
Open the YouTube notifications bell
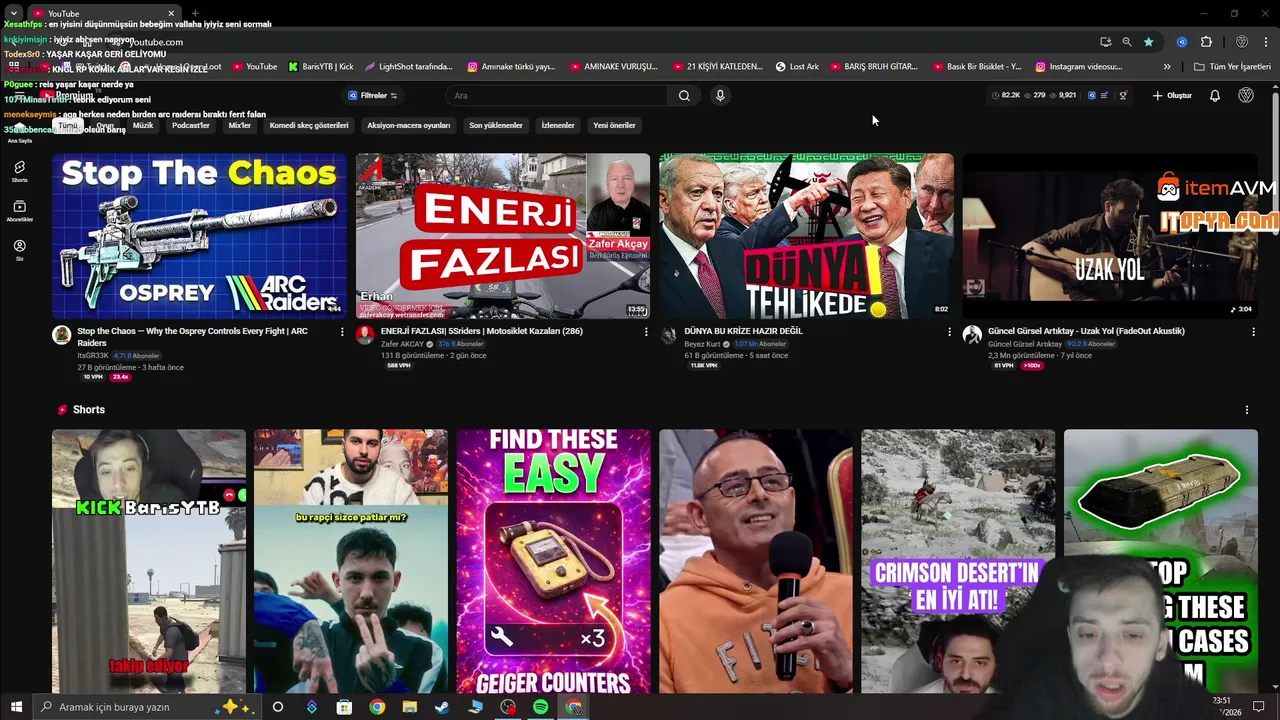[1215, 96]
